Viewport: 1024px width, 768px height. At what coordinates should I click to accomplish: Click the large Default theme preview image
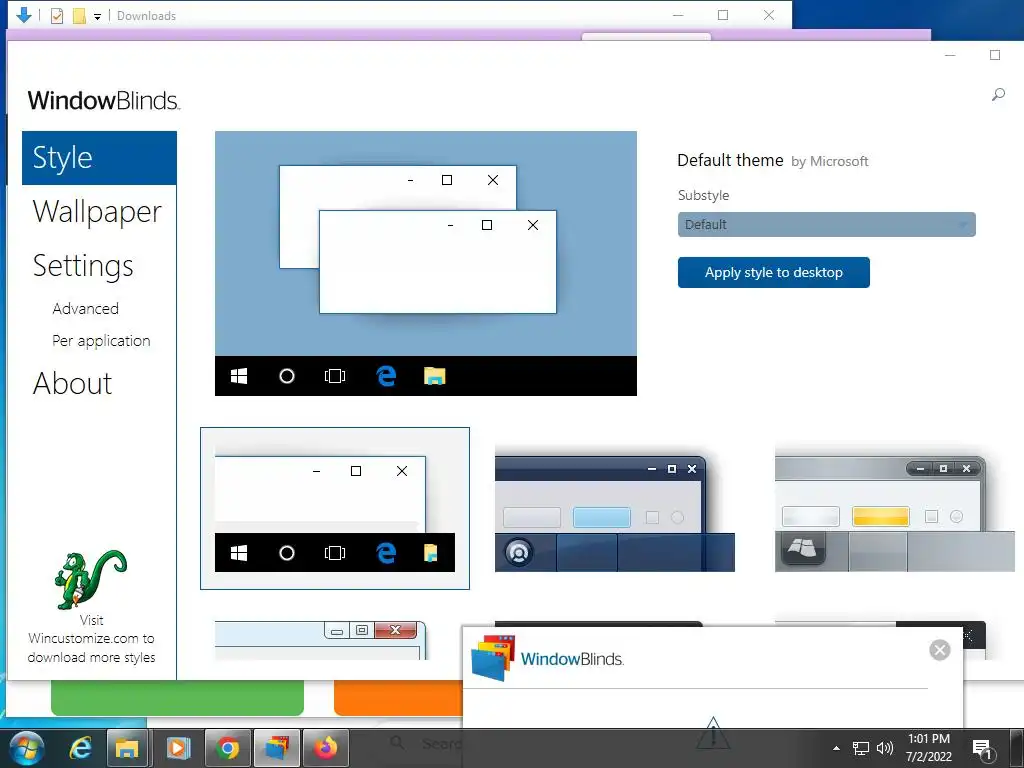pos(426,263)
